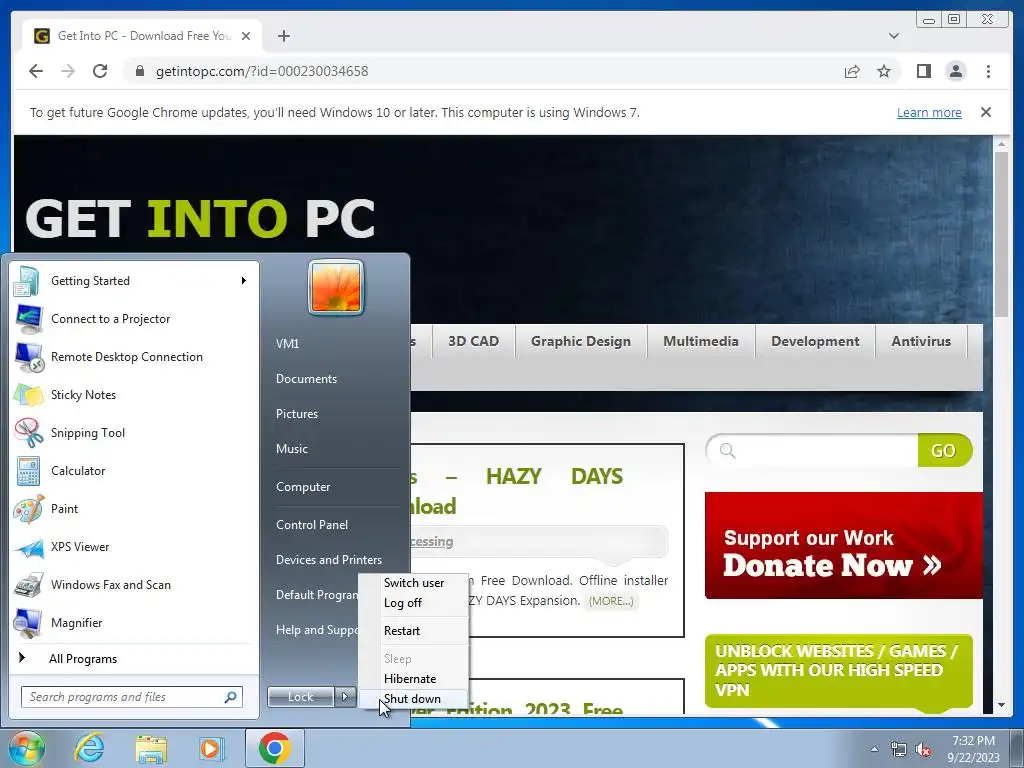Launch Sticky Notes

134,394
